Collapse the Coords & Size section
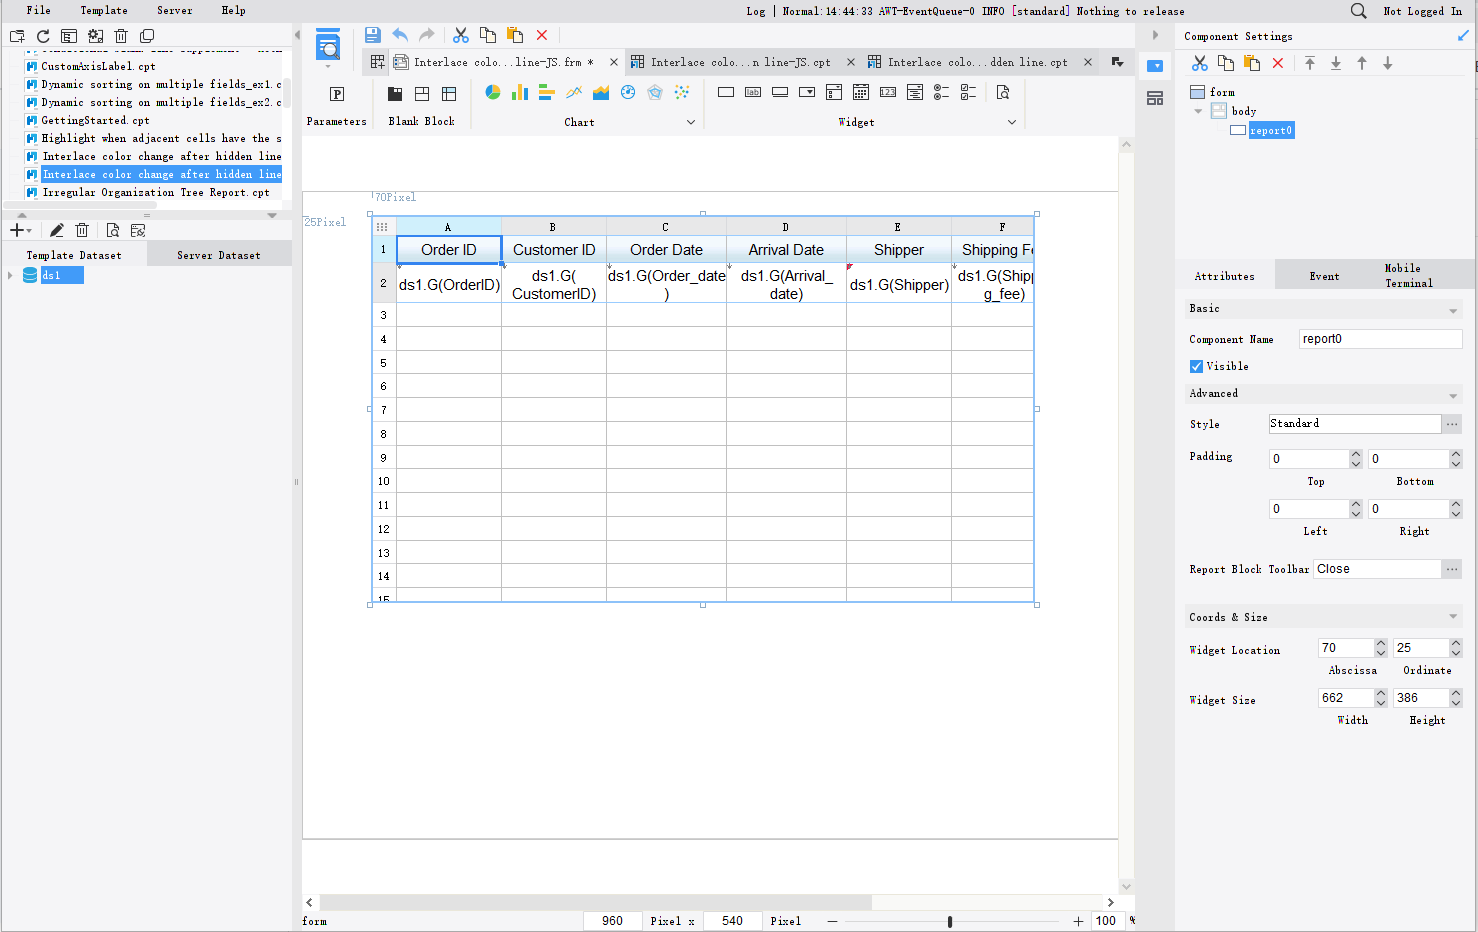Viewport: 1478px width, 932px height. [1453, 616]
